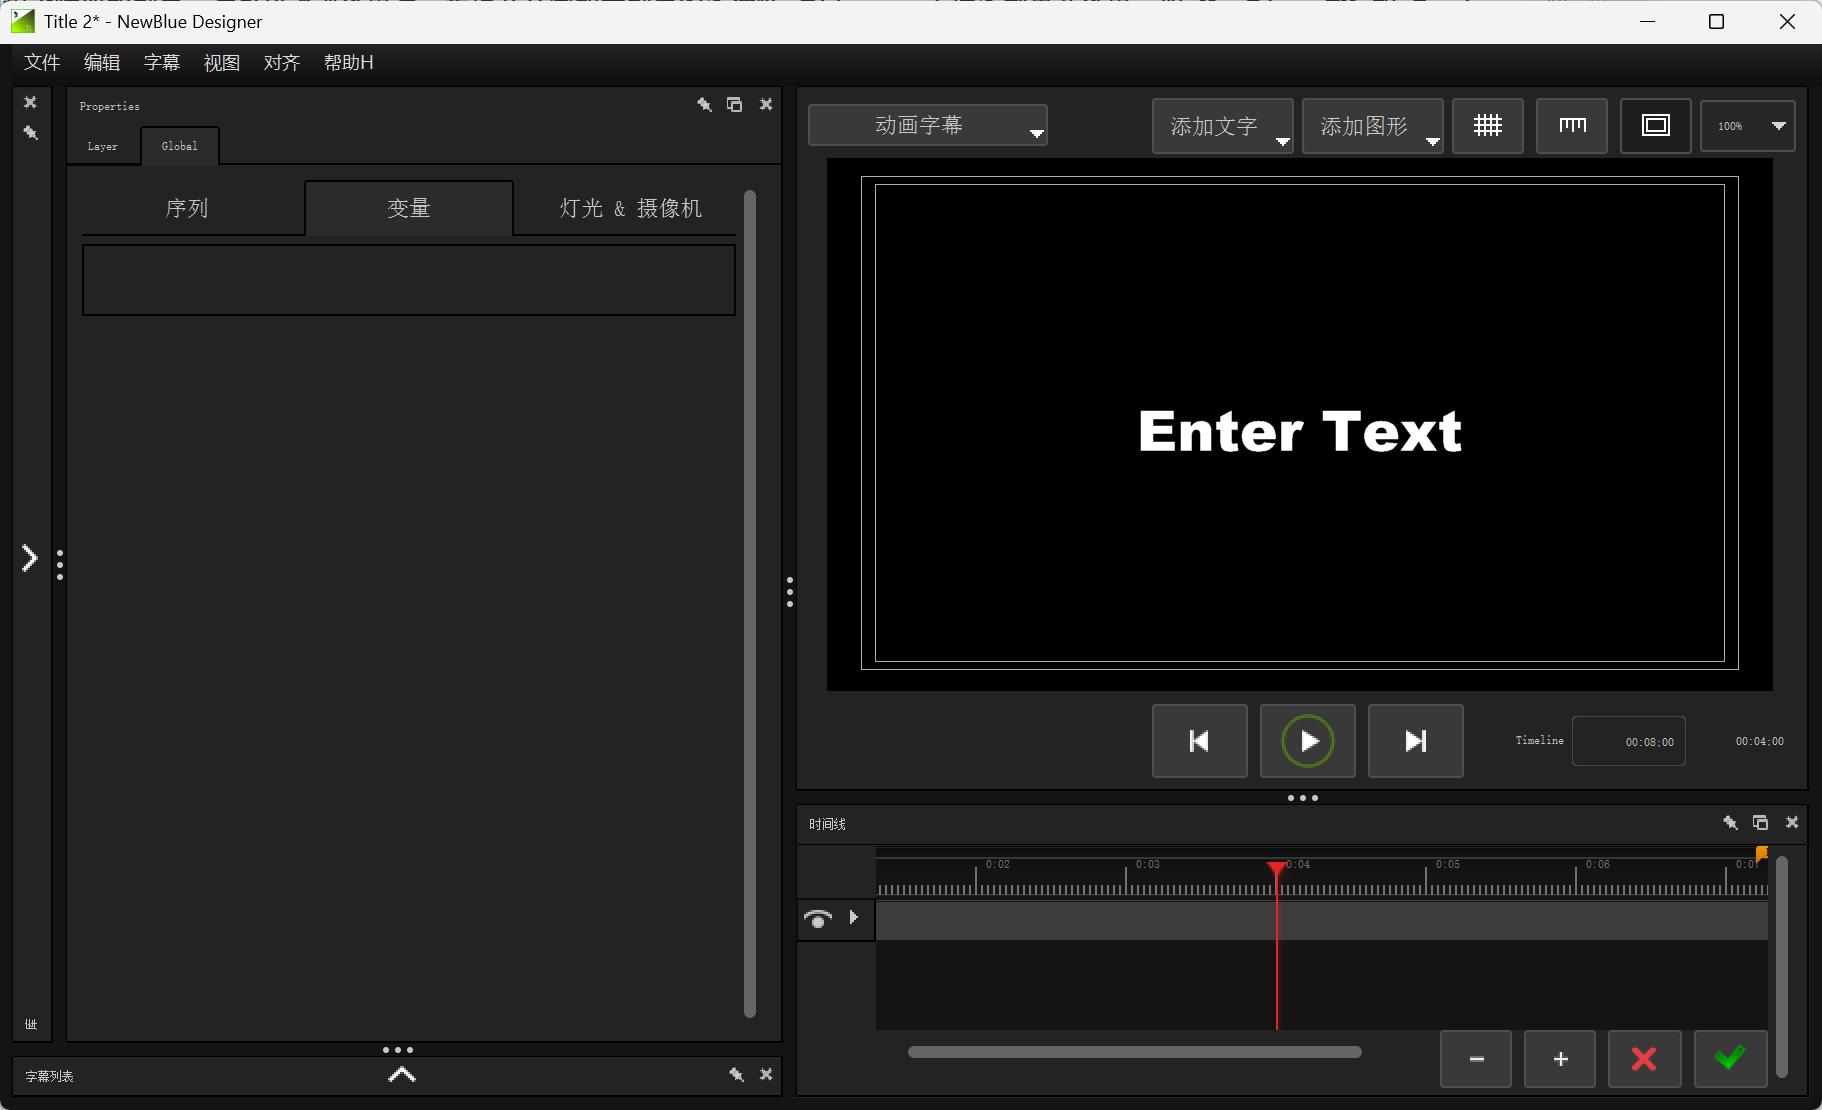Pin the 字幕列表 panel
The height and width of the screenshot is (1110, 1822).
pos(737,1075)
